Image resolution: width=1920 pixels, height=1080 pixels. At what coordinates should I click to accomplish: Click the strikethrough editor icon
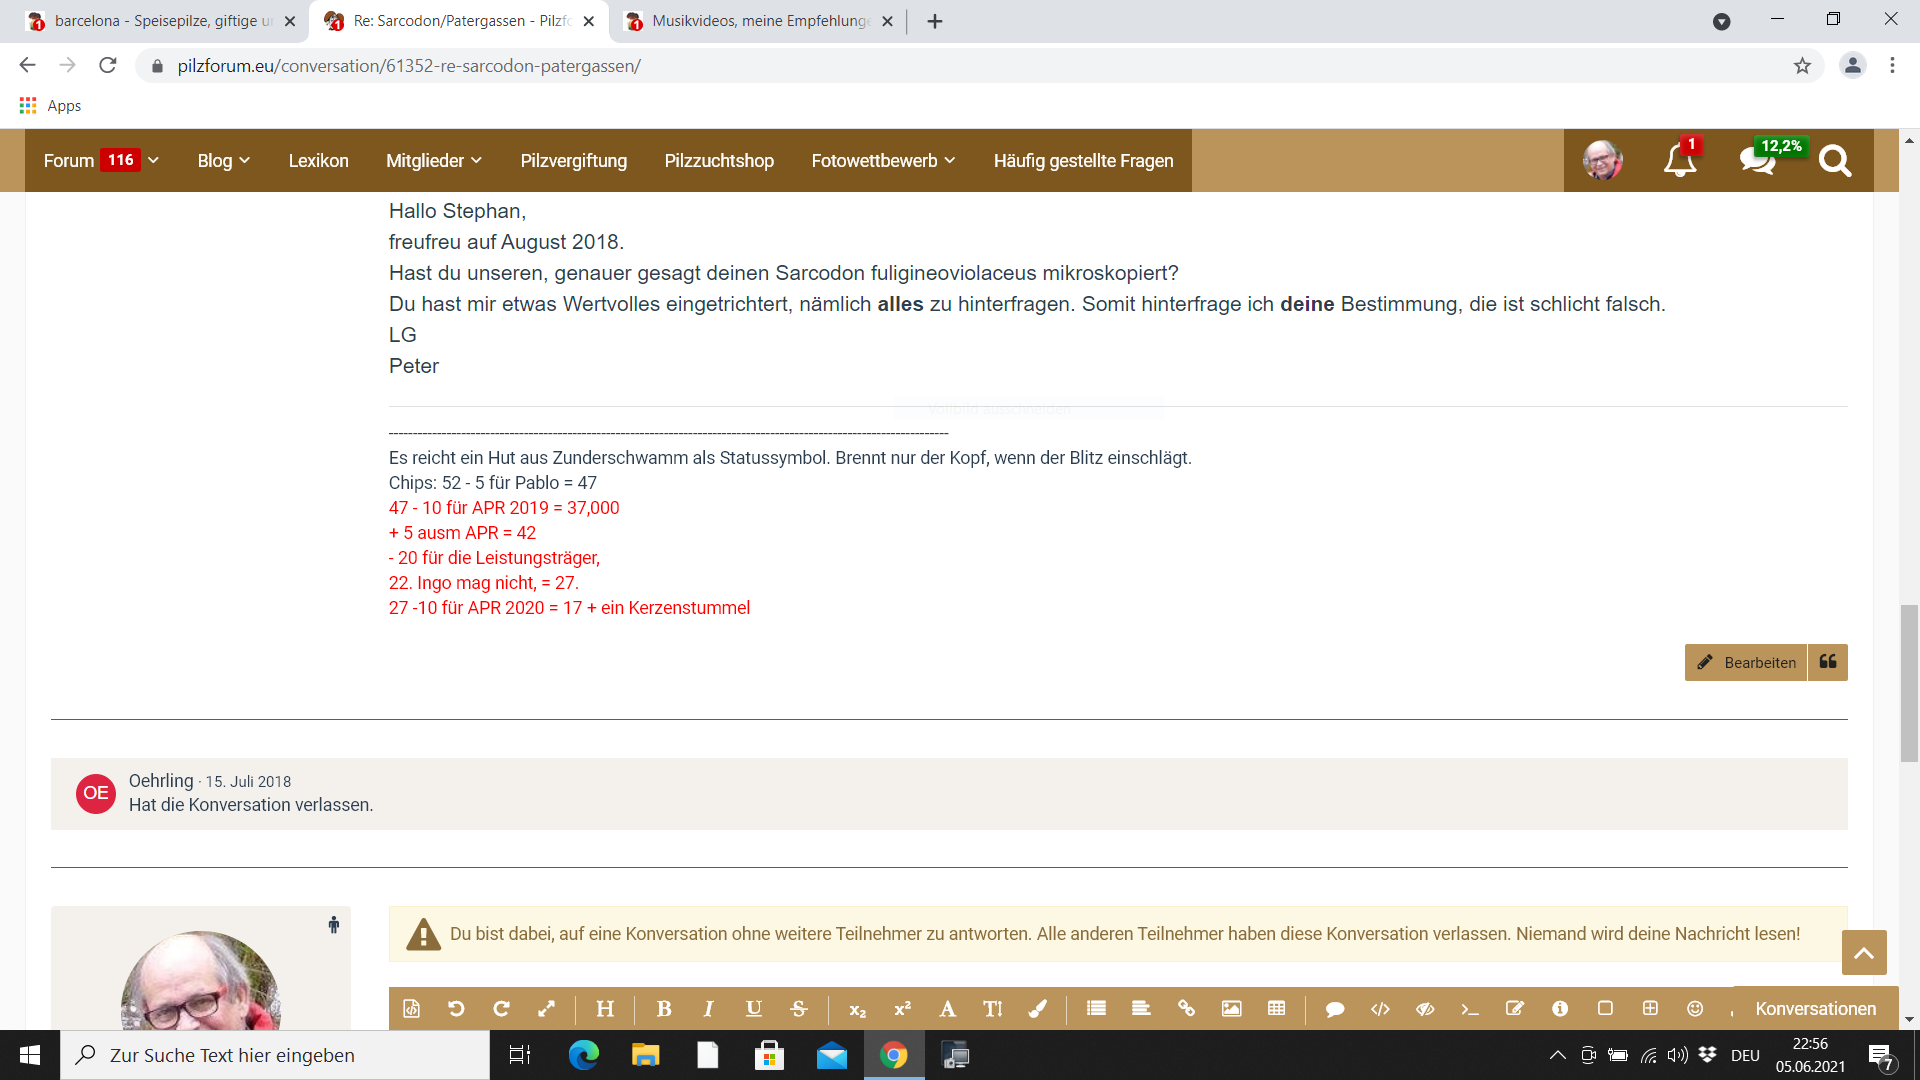click(x=799, y=1009)
